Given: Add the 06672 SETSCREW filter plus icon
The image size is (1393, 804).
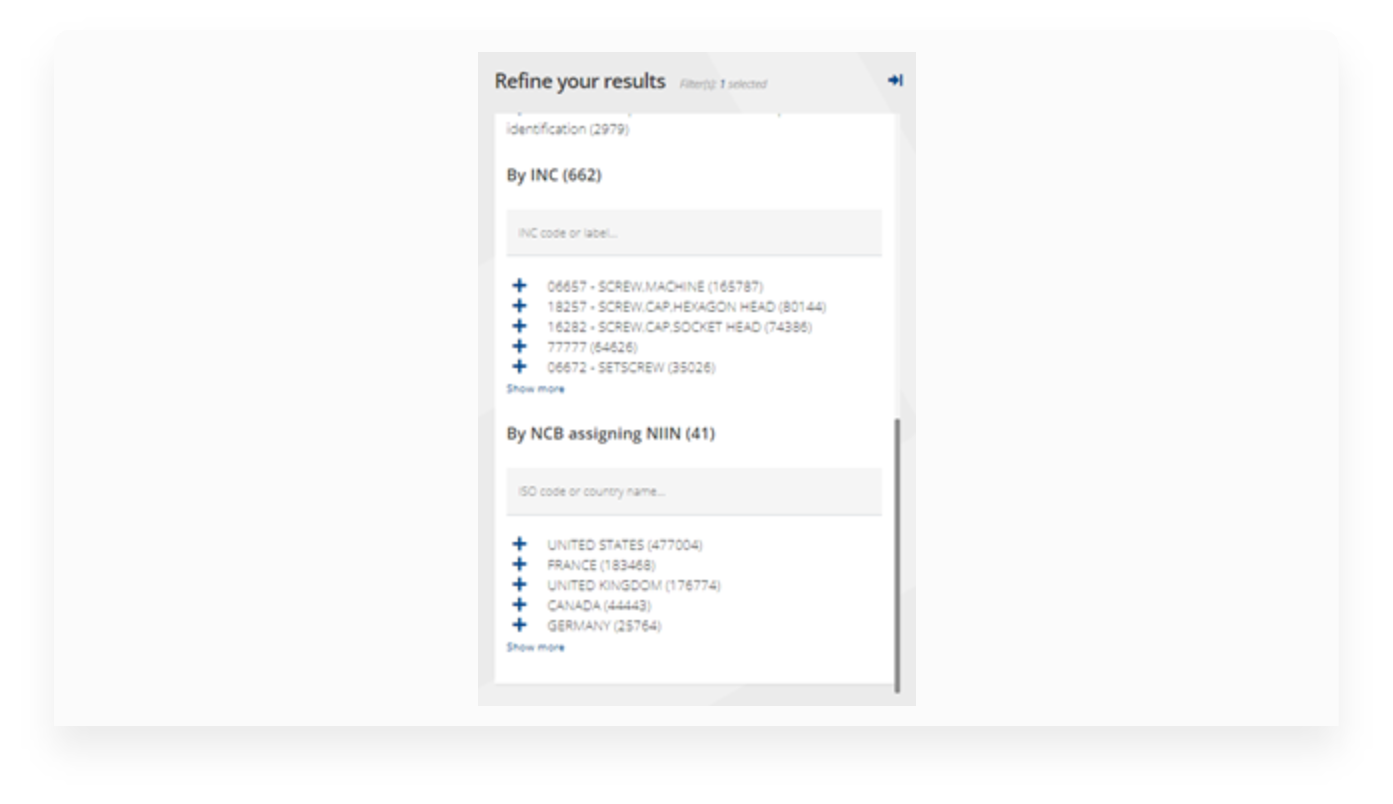Looking at the screenshot, I should click(519, 367).
